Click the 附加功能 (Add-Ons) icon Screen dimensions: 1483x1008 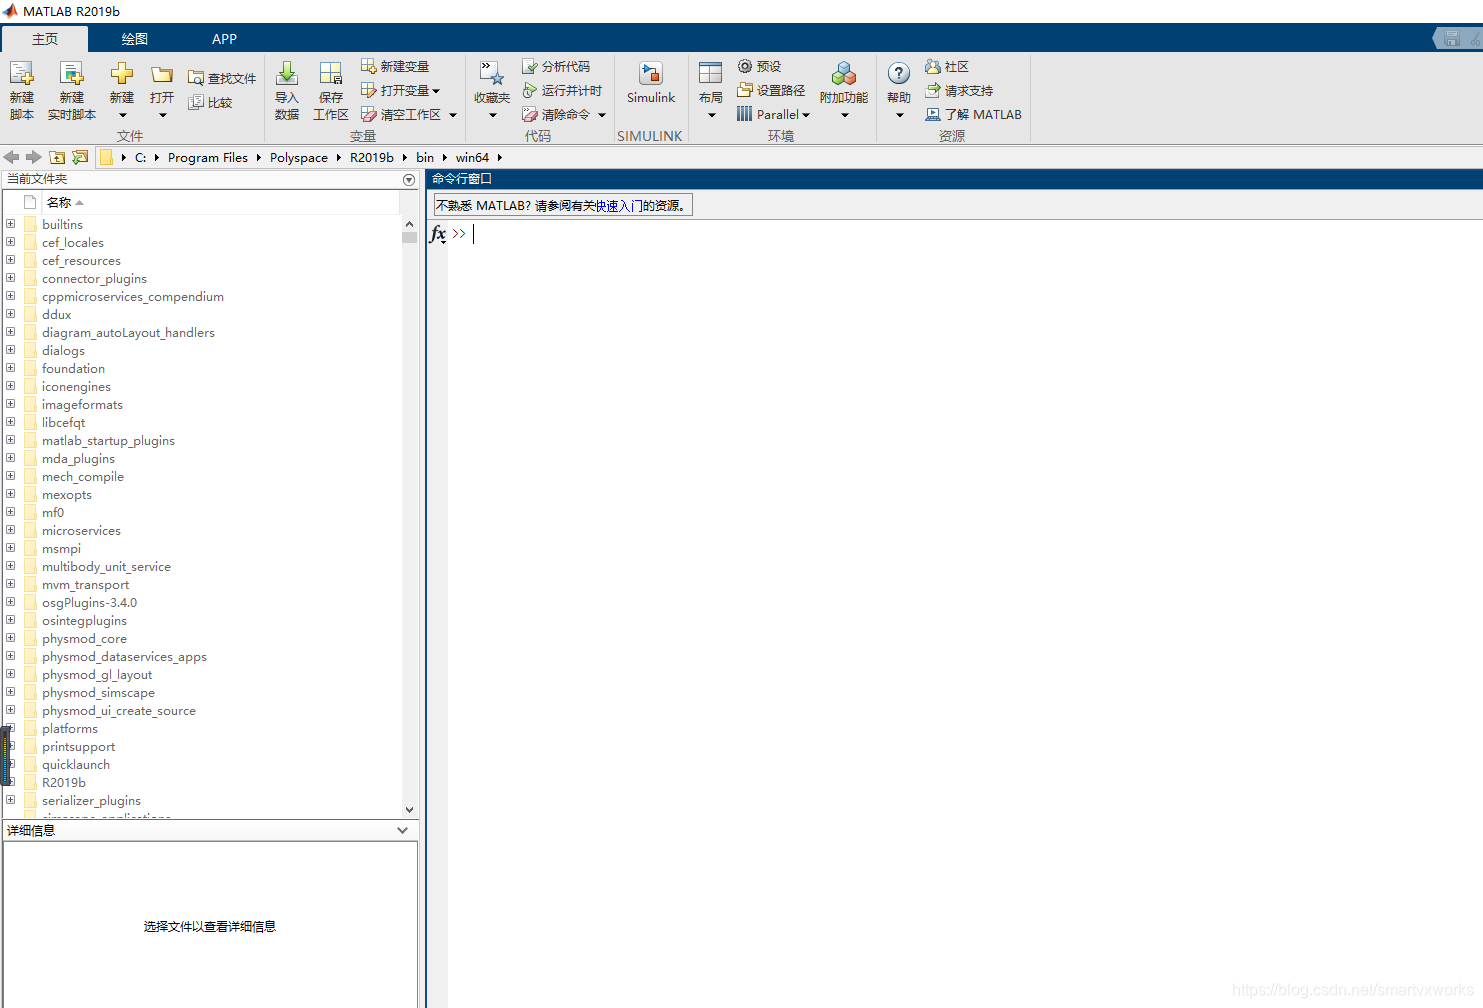[x=844, y=74]
